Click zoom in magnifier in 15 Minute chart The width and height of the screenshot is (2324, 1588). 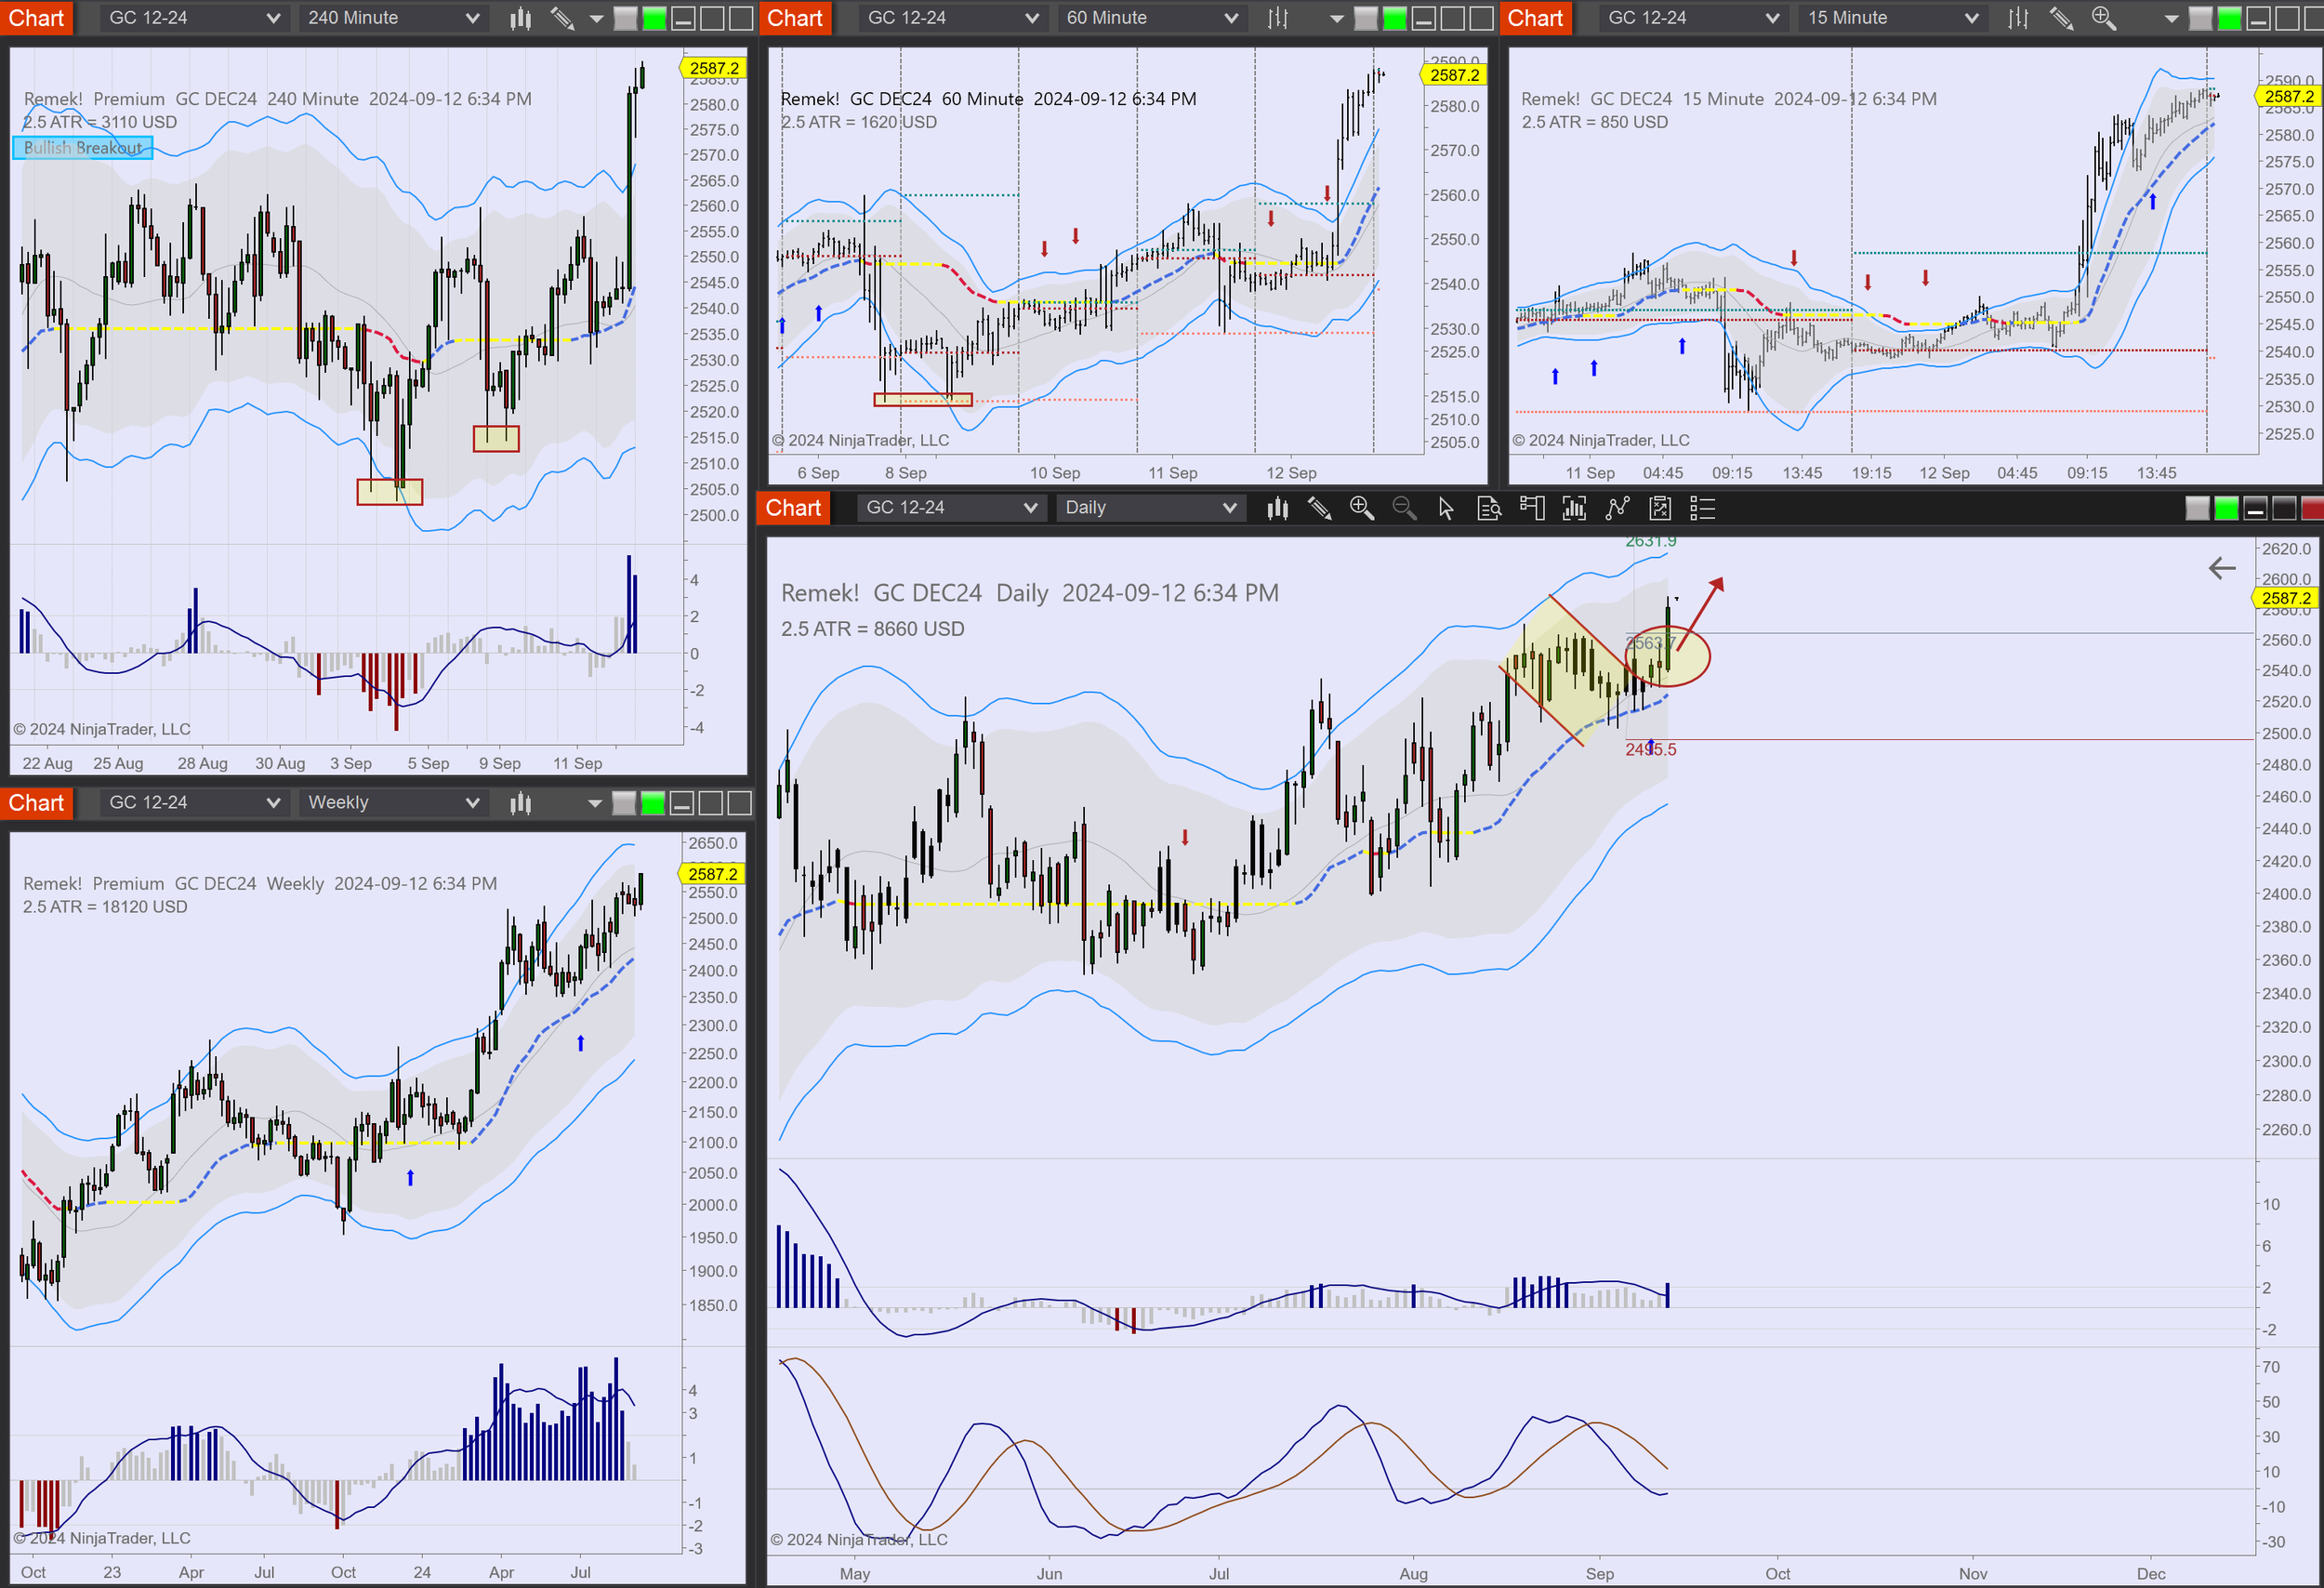pyautogui.click(x=2103, y=18)
